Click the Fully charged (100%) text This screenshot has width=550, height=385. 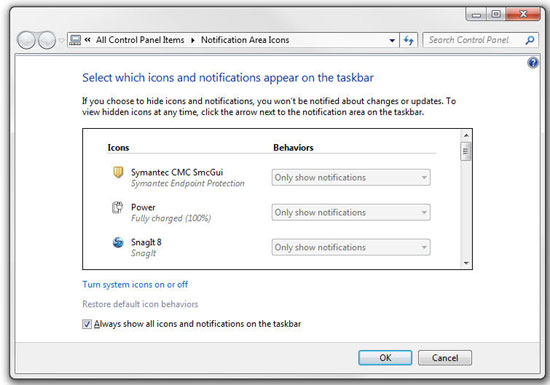point(171,218)
